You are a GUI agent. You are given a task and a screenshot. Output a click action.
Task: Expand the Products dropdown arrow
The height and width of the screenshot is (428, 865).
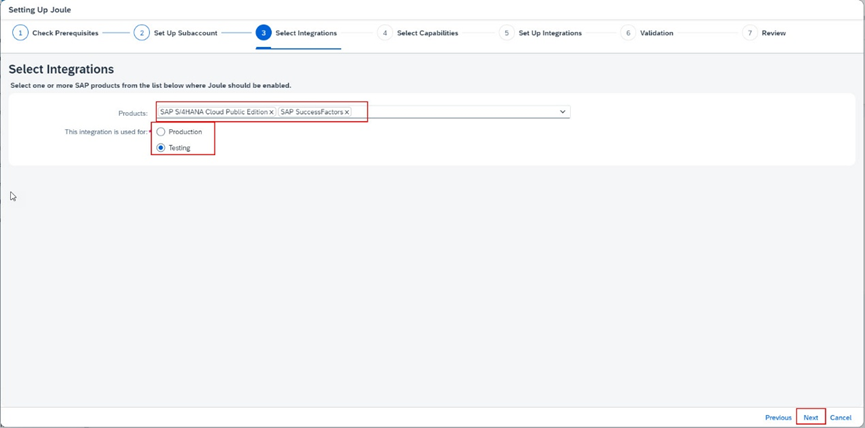coord(562,112)
